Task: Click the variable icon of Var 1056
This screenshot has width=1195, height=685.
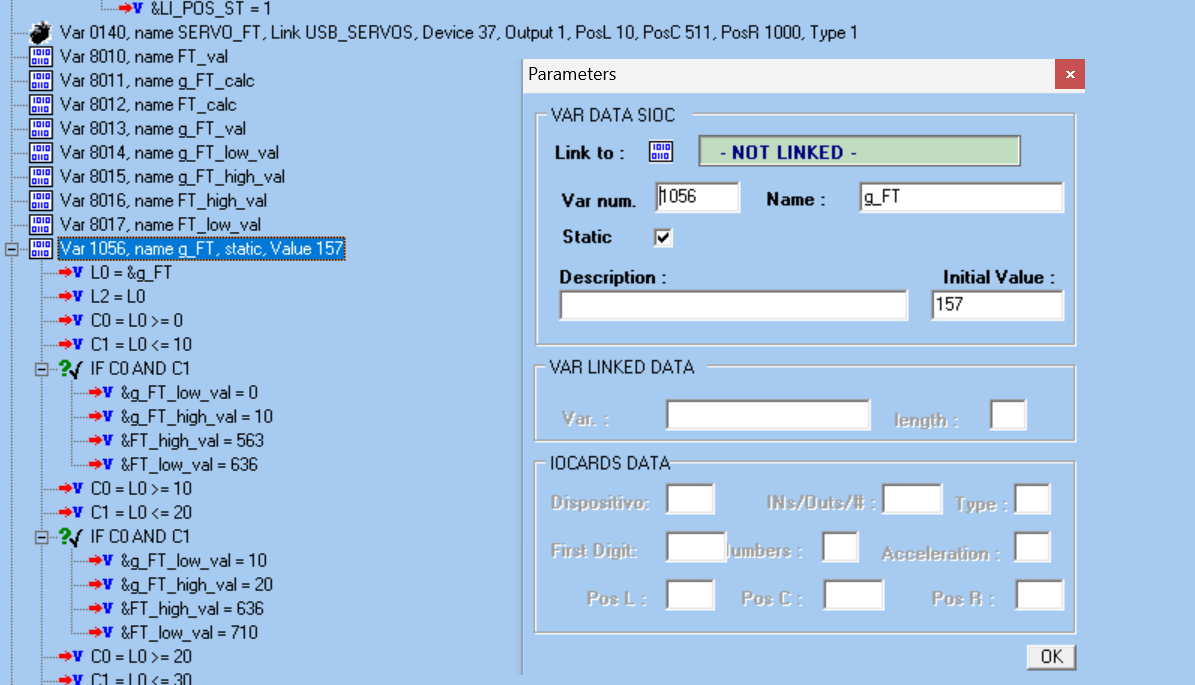Action: (x=41, y=249)
